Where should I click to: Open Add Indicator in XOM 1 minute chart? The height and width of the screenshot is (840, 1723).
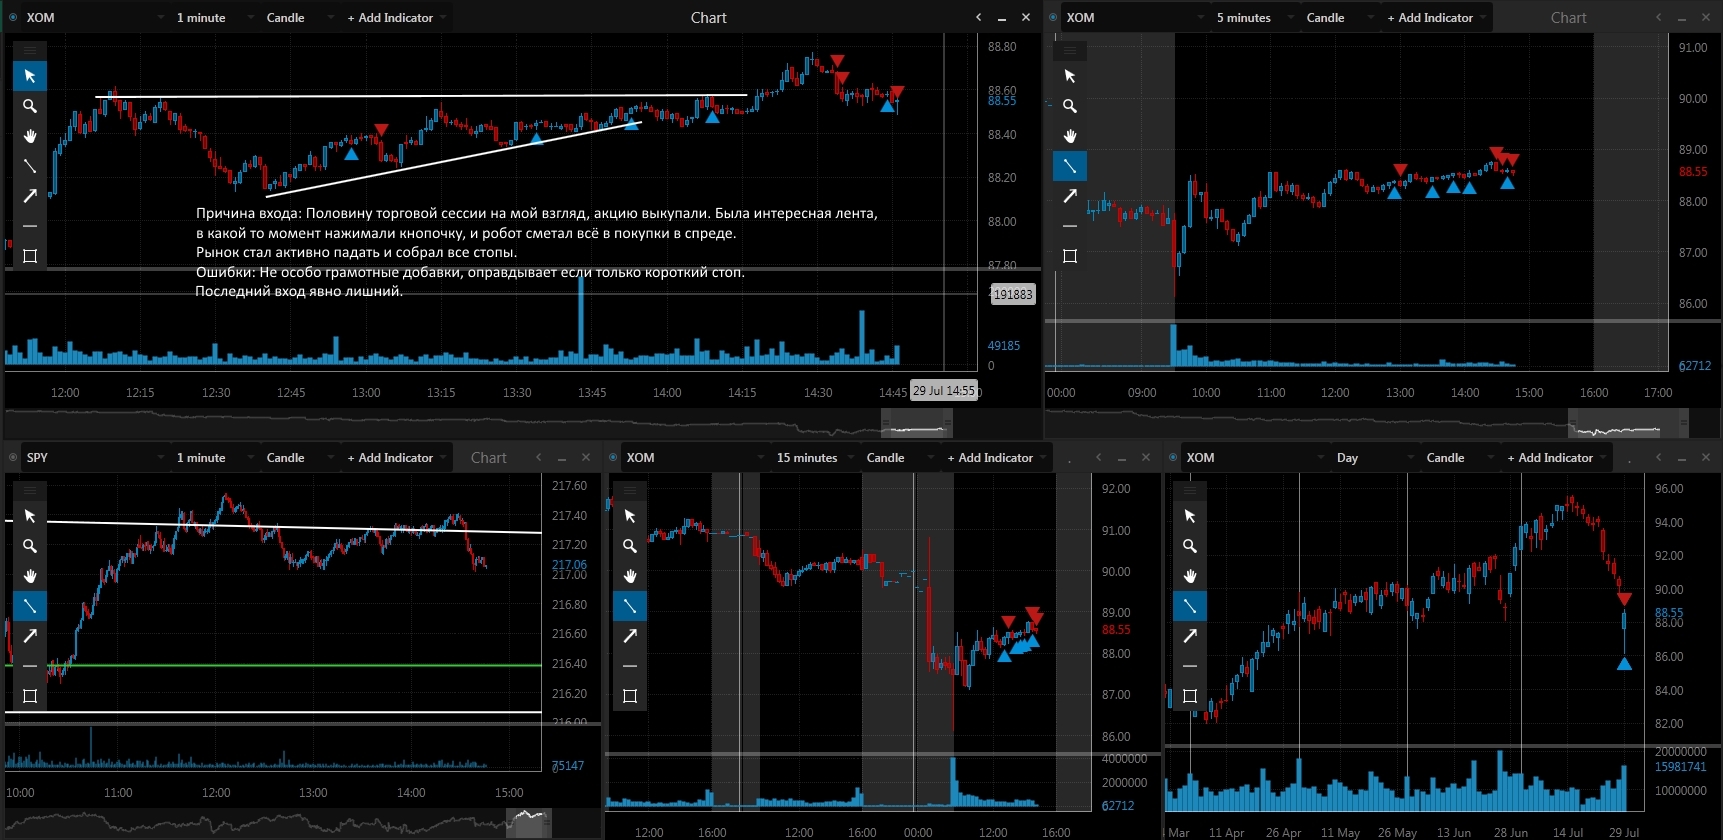(x=396, y=17)
